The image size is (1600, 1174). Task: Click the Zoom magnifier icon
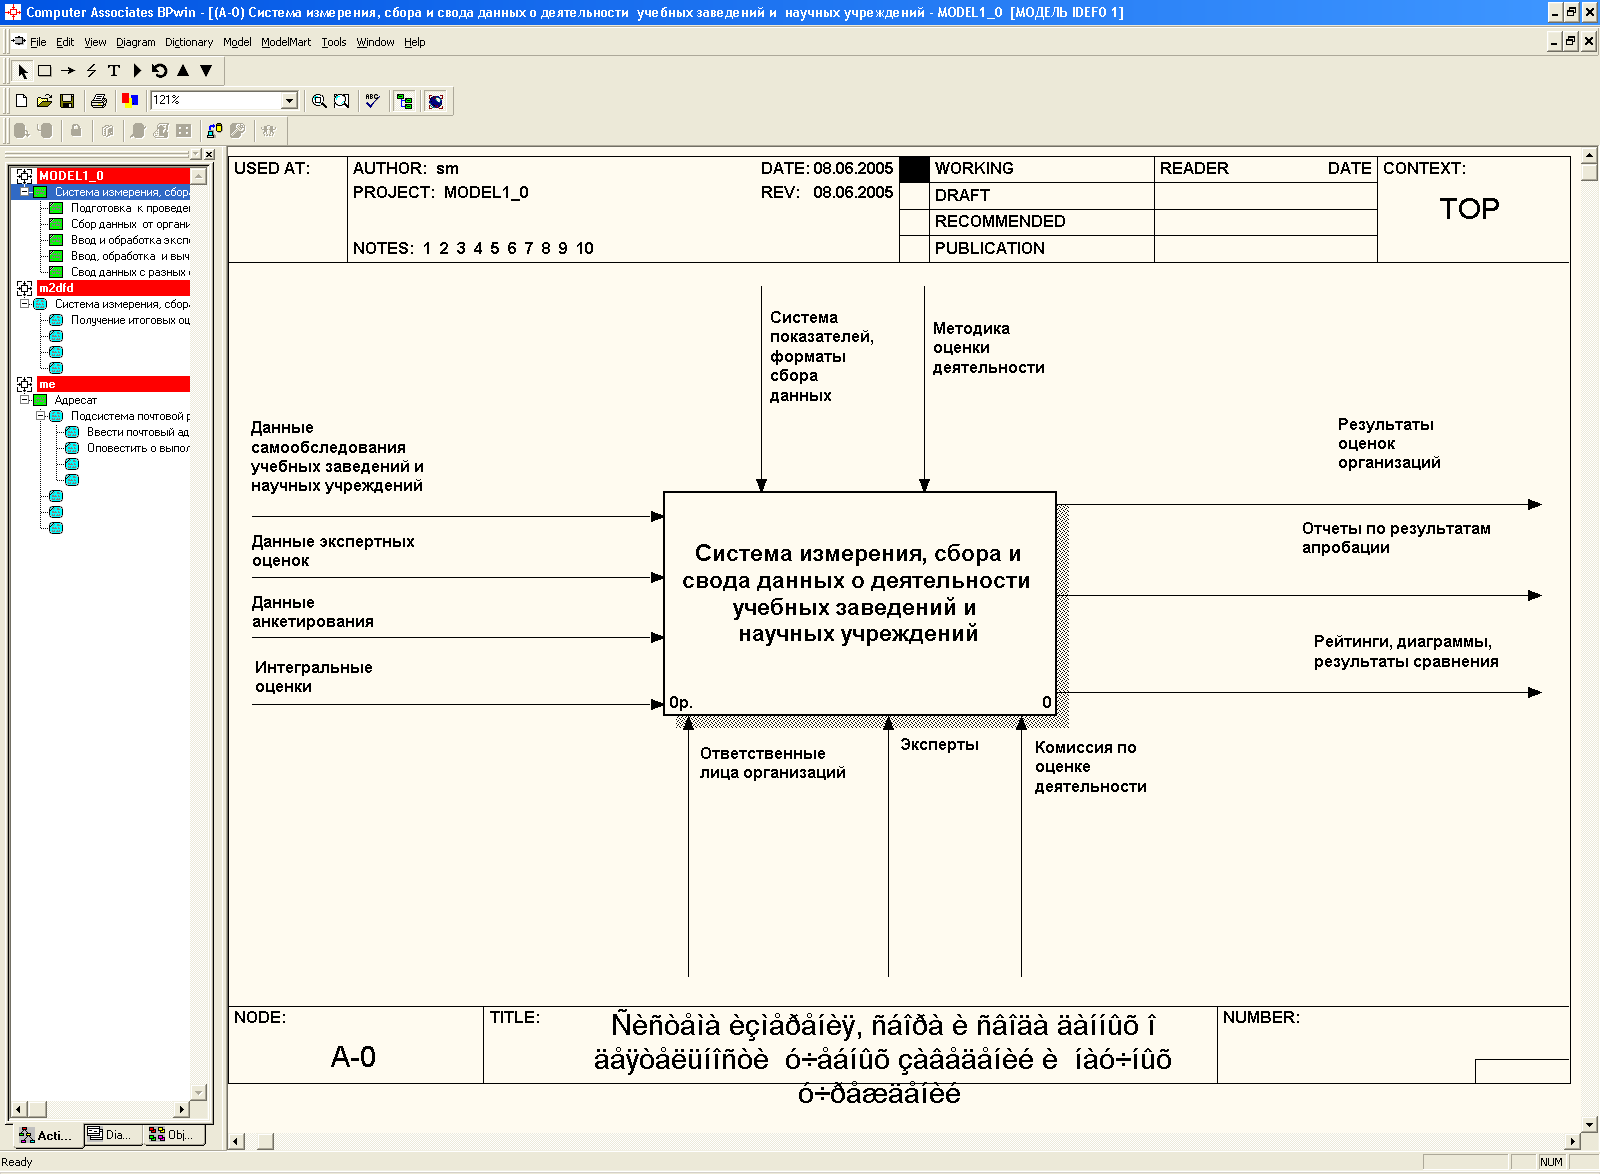coord(319,101)
